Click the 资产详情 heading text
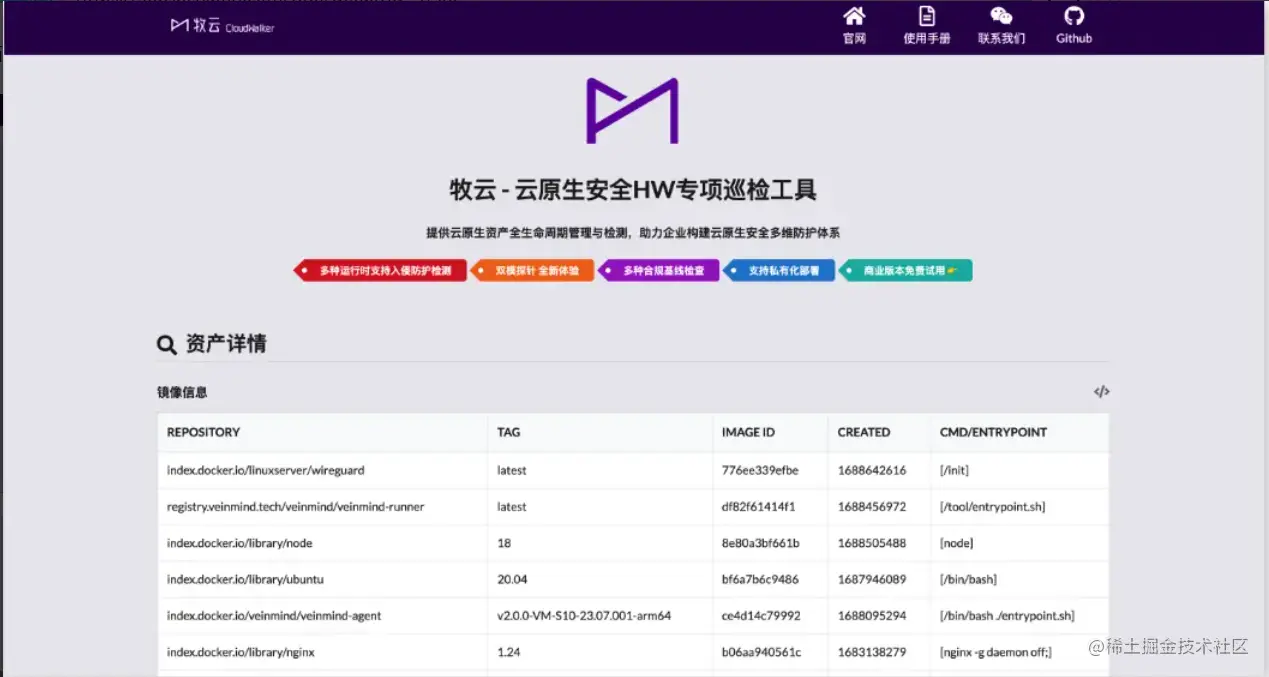Image resolution: width=1269 pixels, height=677 pixels. [226, 344]
